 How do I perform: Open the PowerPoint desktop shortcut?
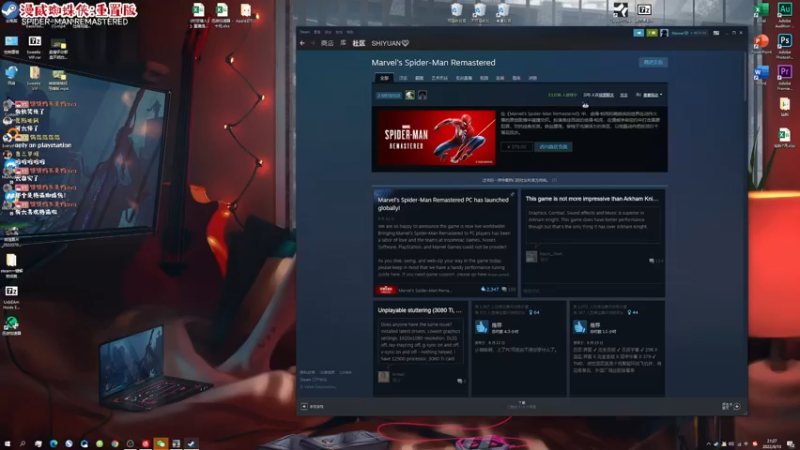pyautogui.click(x=761, y=41)
